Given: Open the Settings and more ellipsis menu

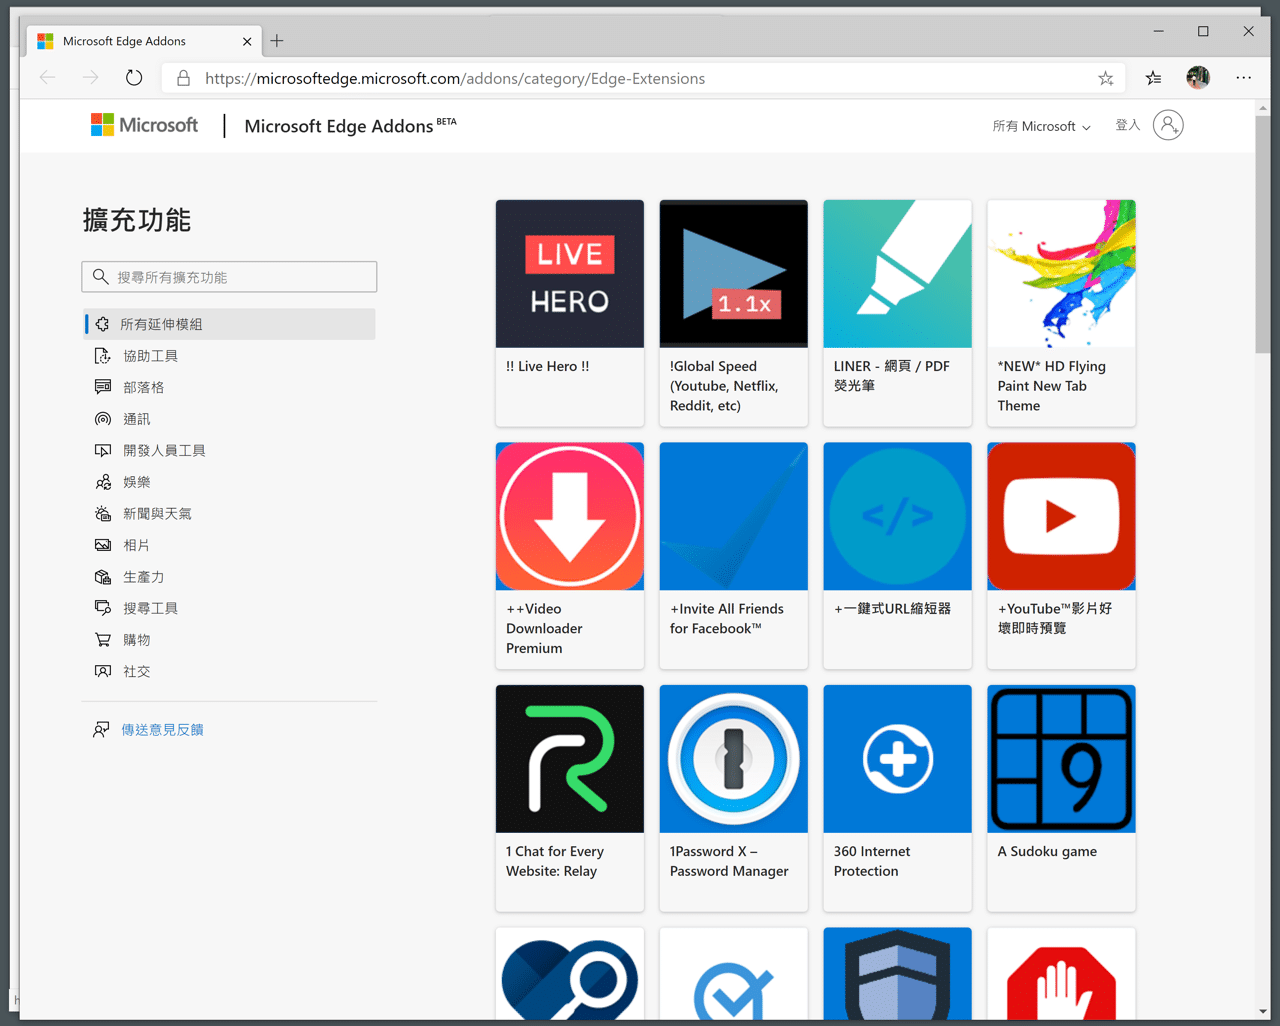Looking at the screenshot, I should point(1243,78).
